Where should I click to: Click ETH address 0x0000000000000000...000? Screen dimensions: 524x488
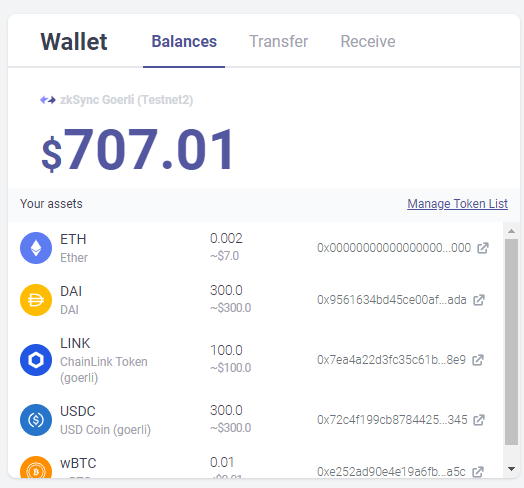[394, 248]
